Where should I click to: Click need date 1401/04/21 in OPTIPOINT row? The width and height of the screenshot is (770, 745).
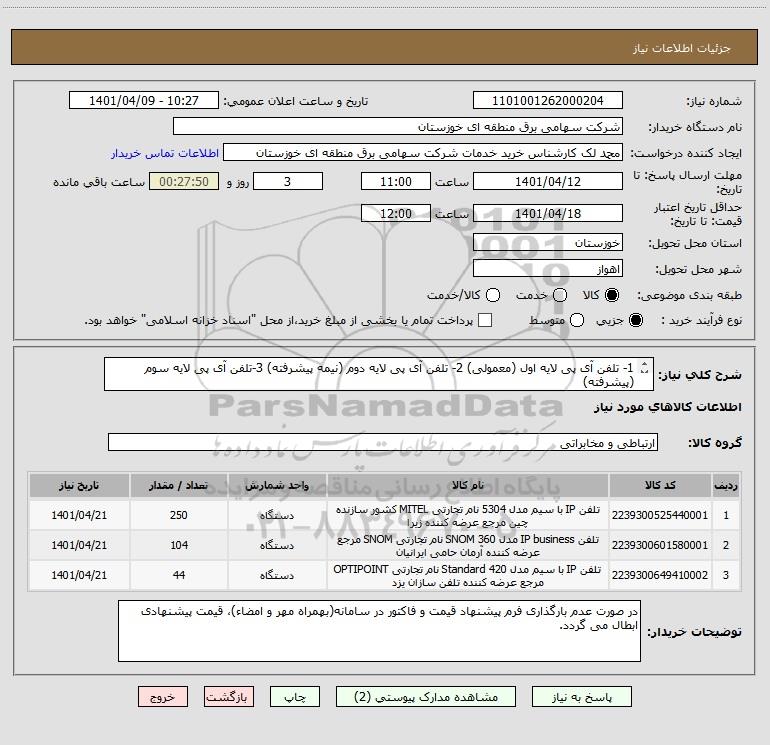[x=79, y=575]
